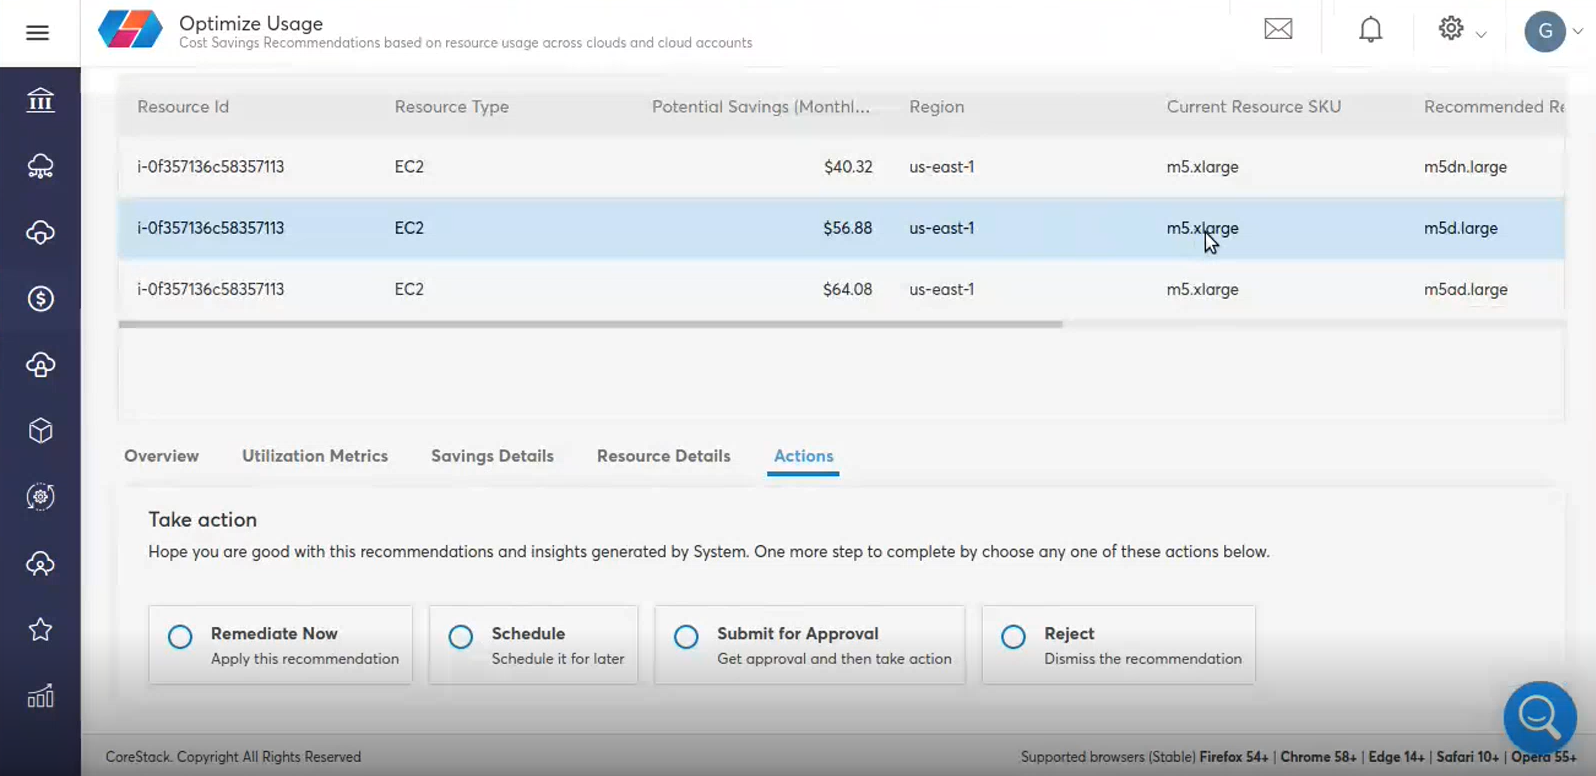The image size is (1596, 776).
Task: Sort by Resource Id column header
Action: point(183,107)
